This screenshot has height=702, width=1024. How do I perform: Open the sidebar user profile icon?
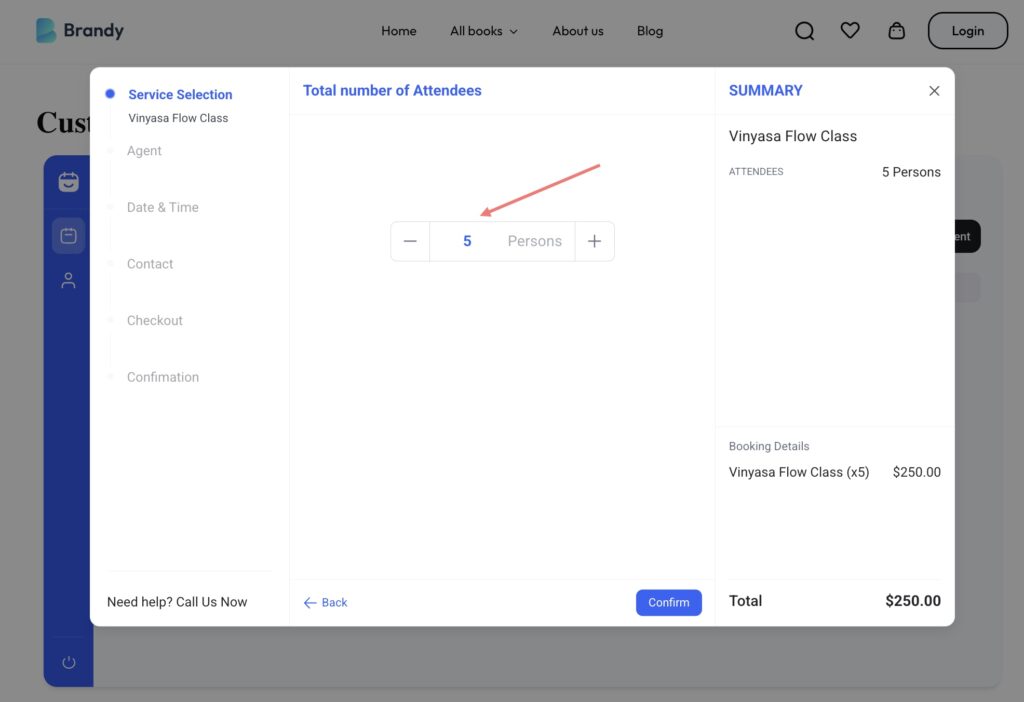tap(68, 280)
